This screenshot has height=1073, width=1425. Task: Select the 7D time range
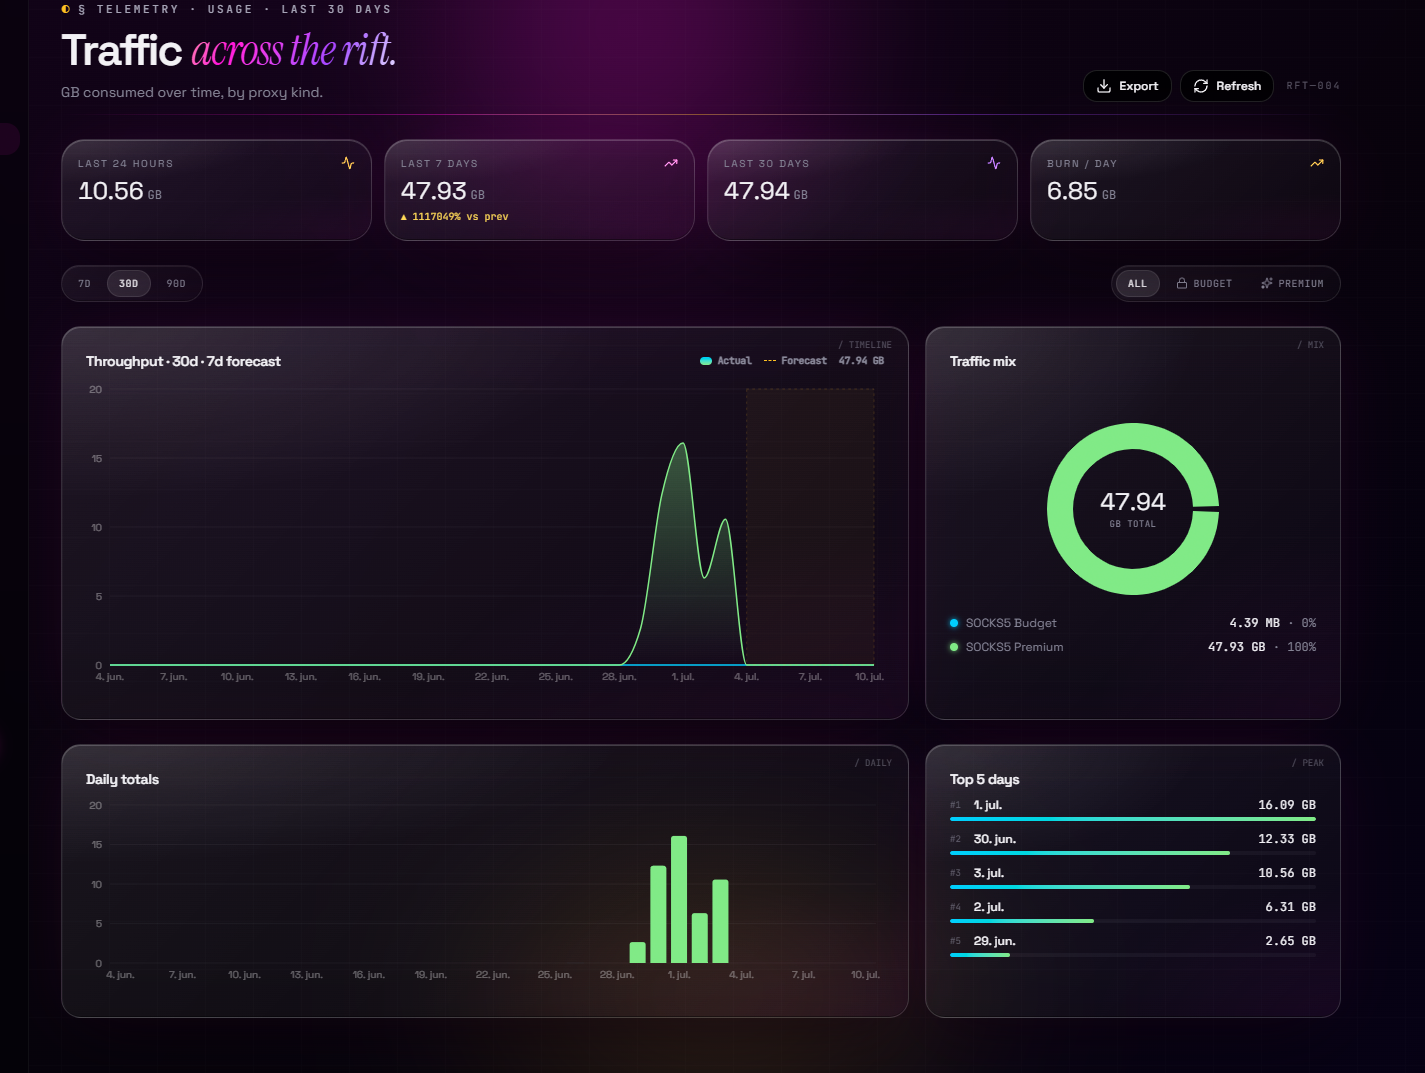pos(85,284)
